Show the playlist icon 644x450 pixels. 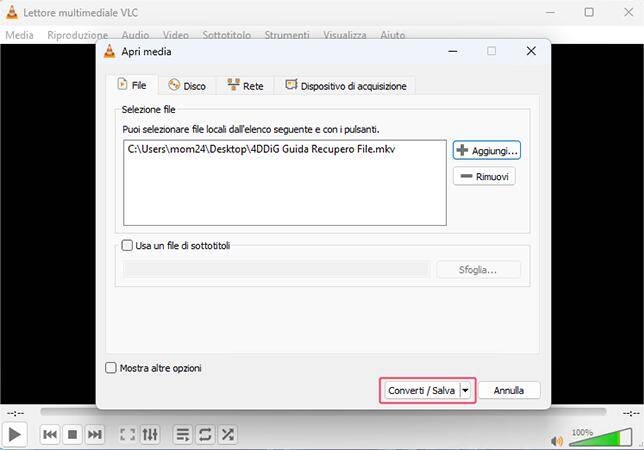(183, 434)
